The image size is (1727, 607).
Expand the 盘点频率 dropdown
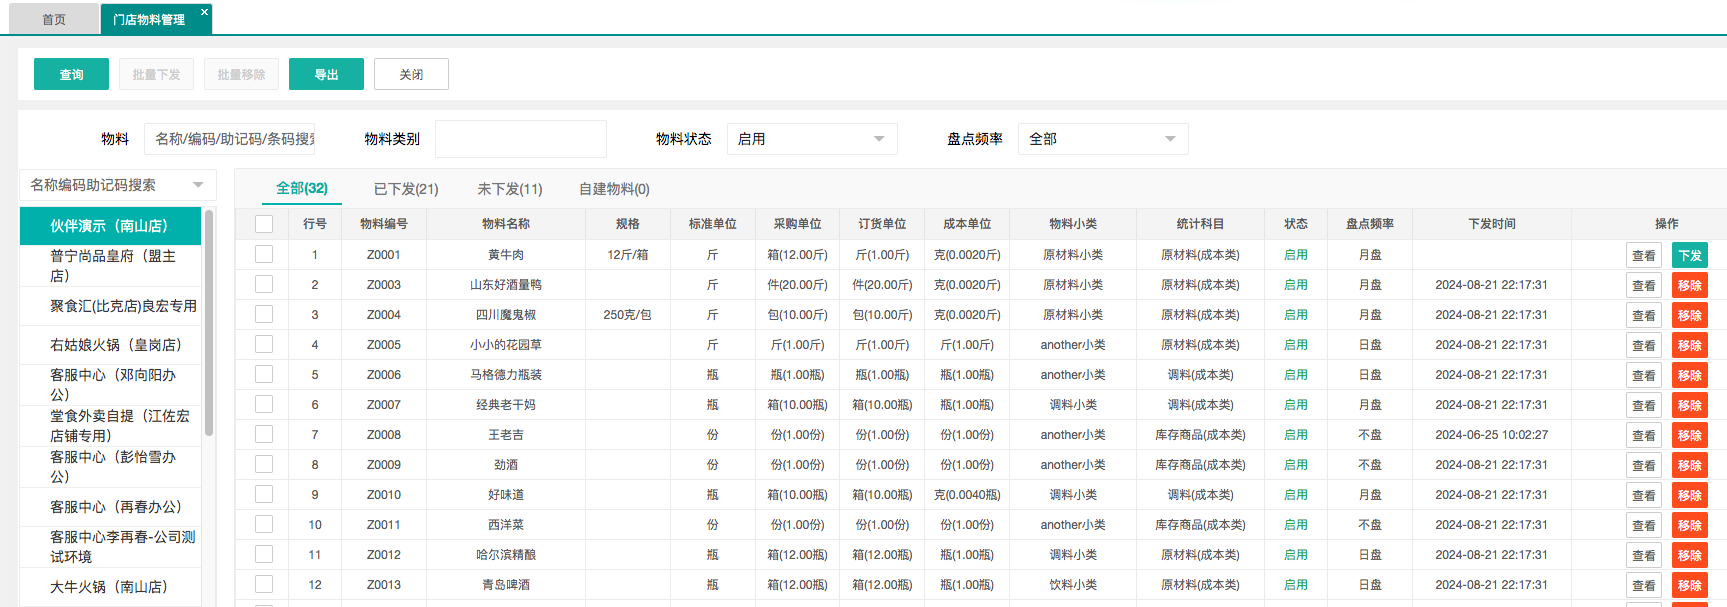pyautogui.click(x=1102, y=139)
